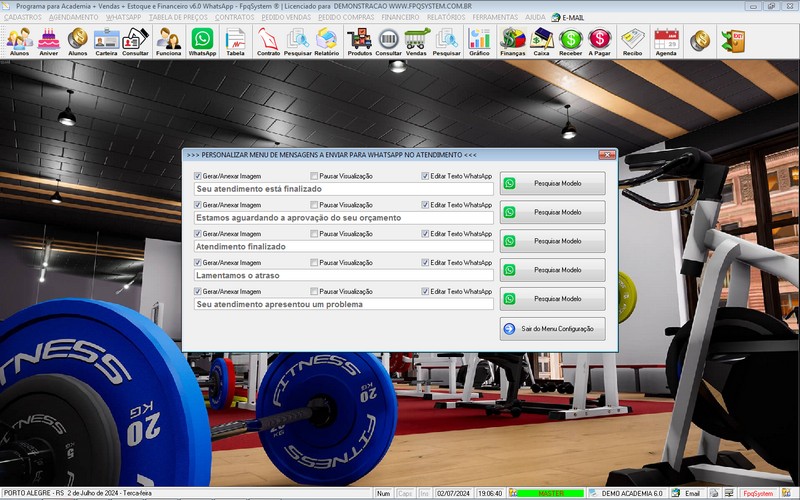
Task: Open the Carteira ID card icon
Action: pyautogui.click(x=106, y=41)
